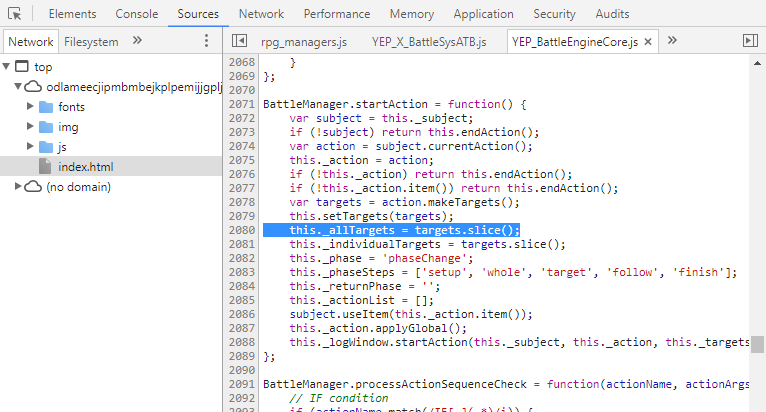The width and height of the screenshot is (766, 412).
Task: Click the subject.useItem code line
Action: click(411, 314)
